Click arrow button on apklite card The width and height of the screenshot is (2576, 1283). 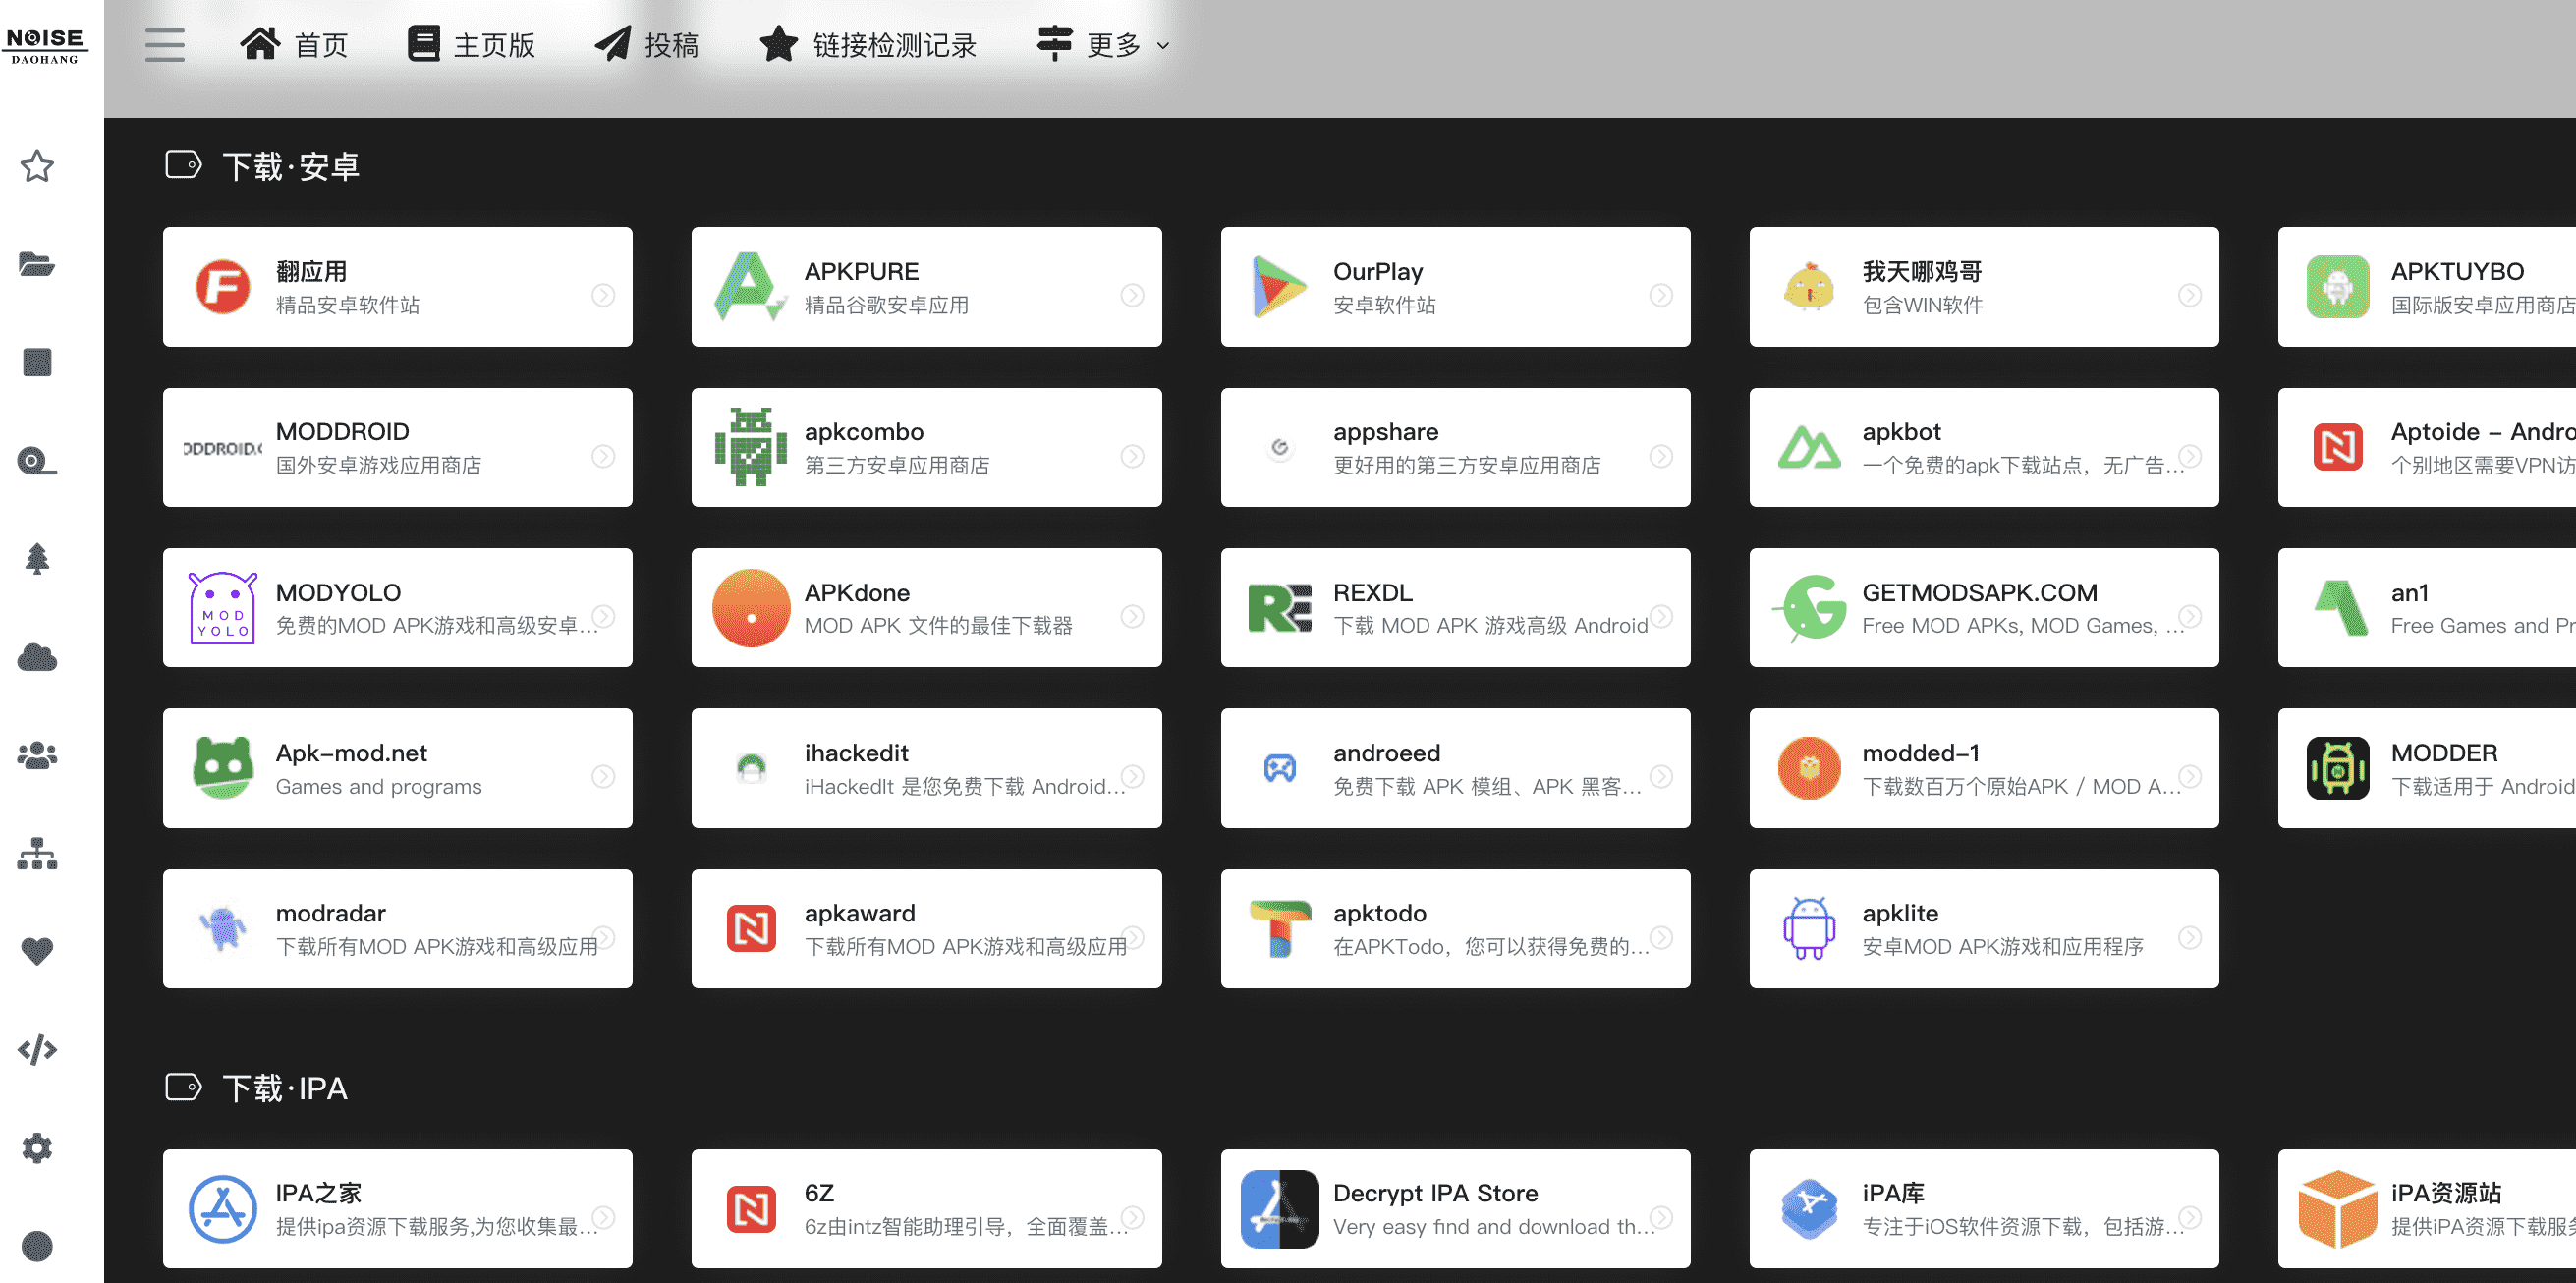2189,937
